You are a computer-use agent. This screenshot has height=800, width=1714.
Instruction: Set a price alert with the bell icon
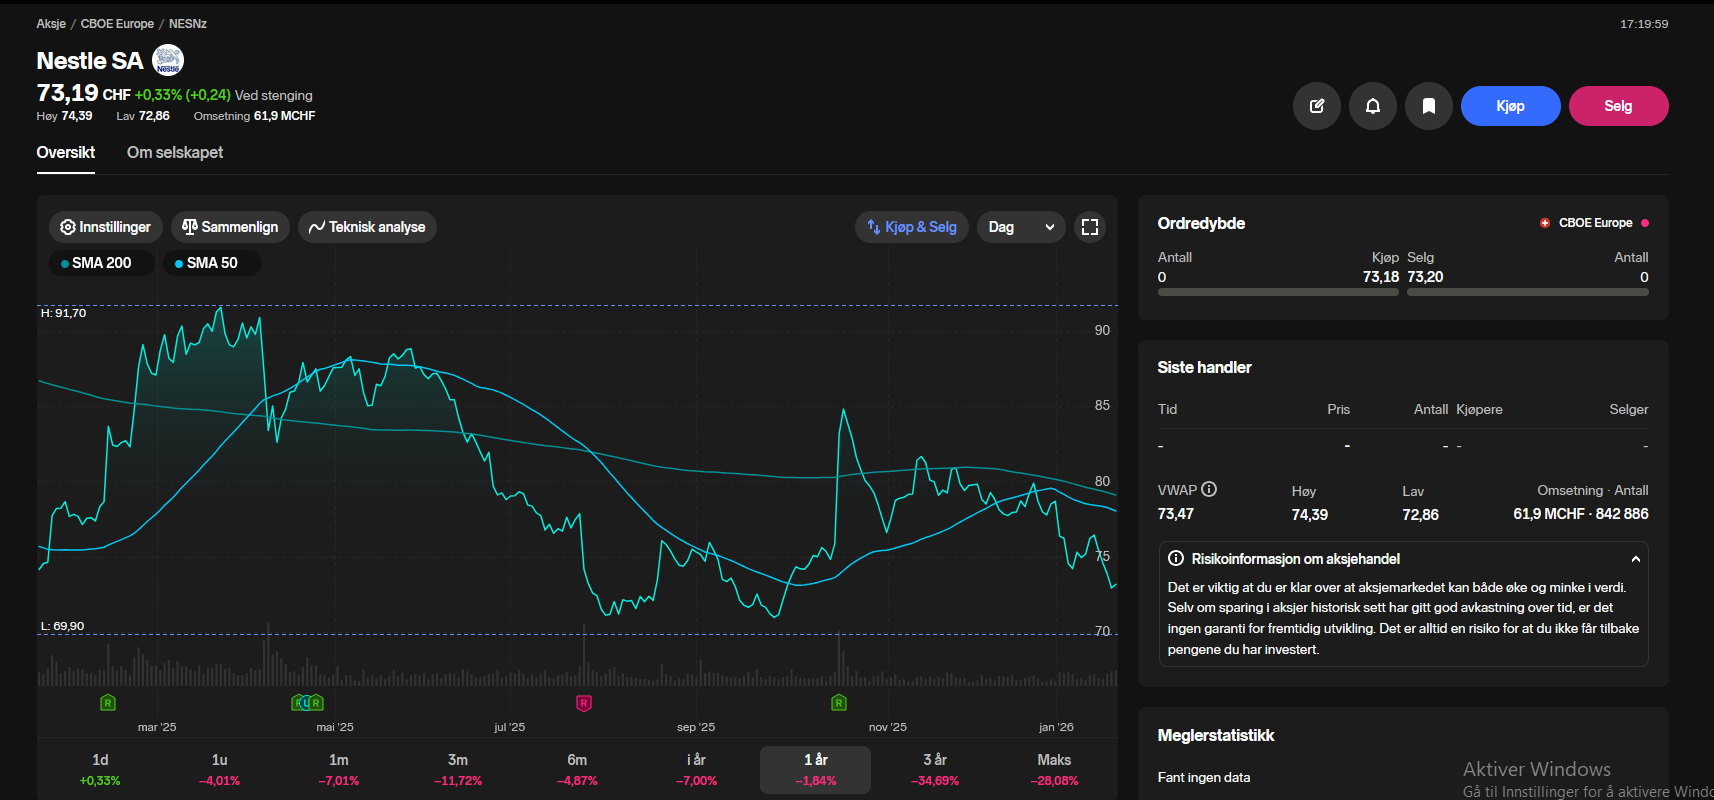pos(1373,106)
